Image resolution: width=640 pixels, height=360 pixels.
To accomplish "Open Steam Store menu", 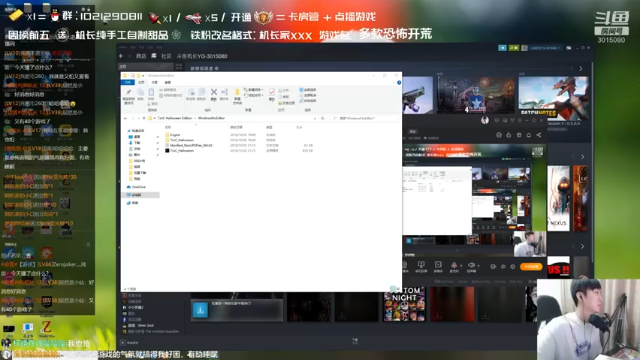I will pos(141,56).
